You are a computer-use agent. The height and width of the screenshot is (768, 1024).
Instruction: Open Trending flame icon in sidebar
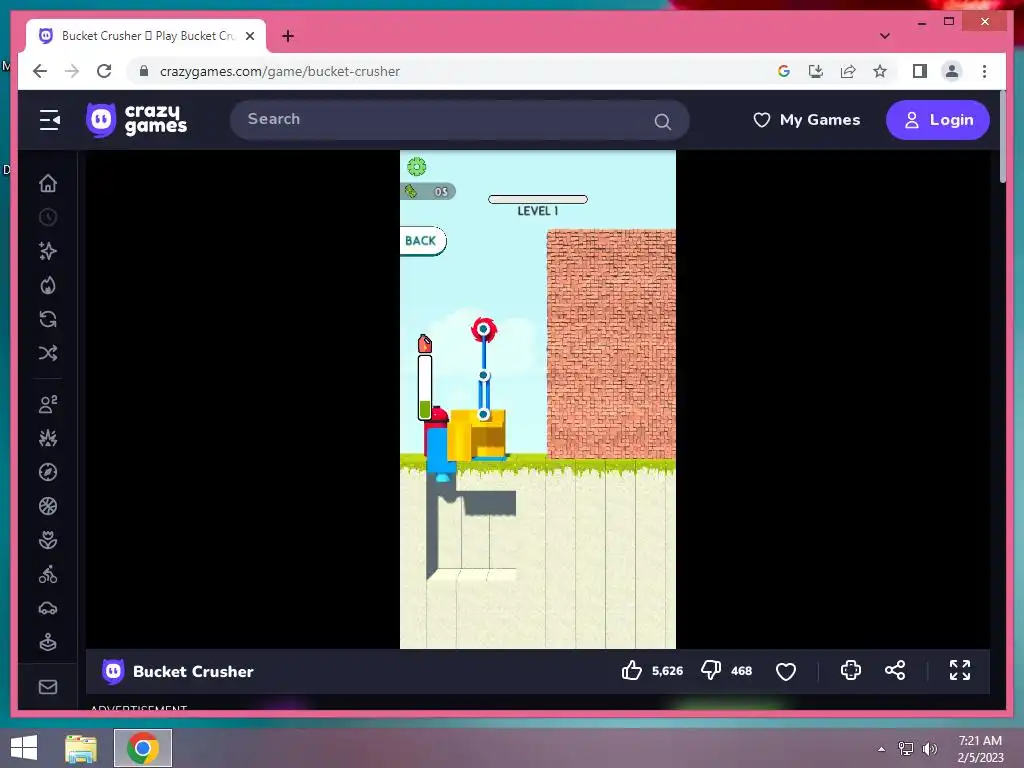[x=48, y=285]
